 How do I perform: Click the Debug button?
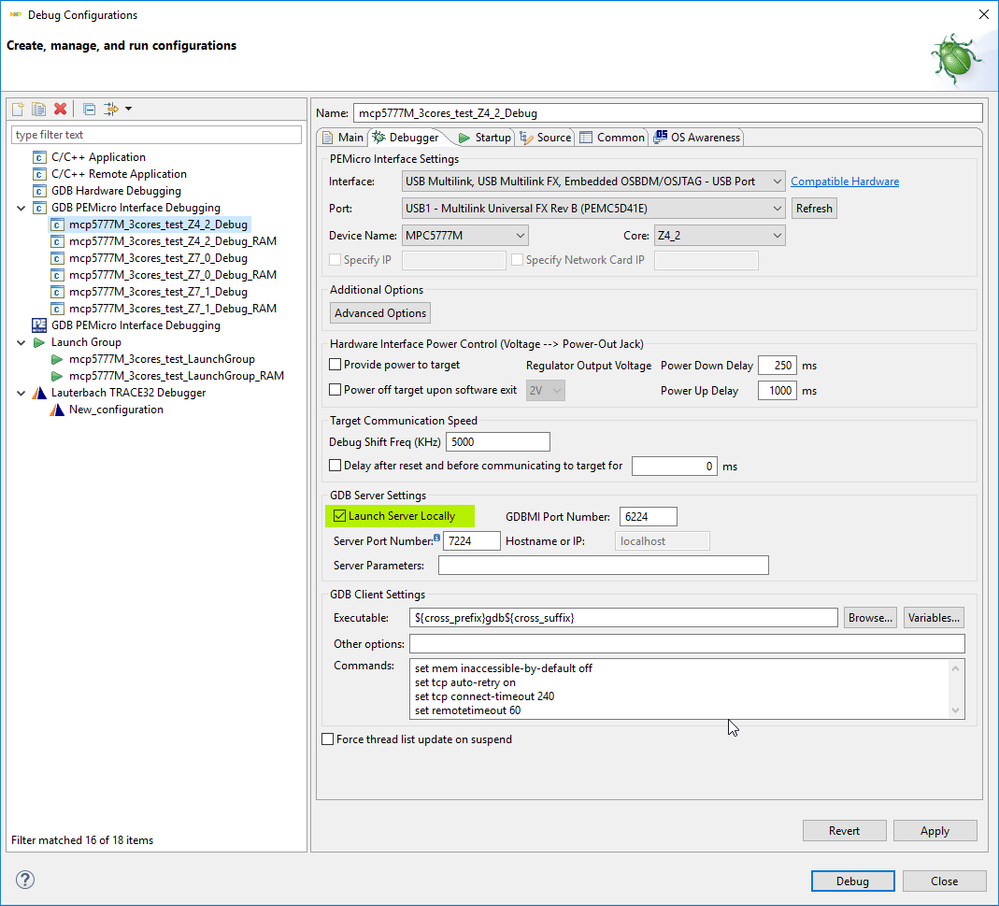click(852, 881)
